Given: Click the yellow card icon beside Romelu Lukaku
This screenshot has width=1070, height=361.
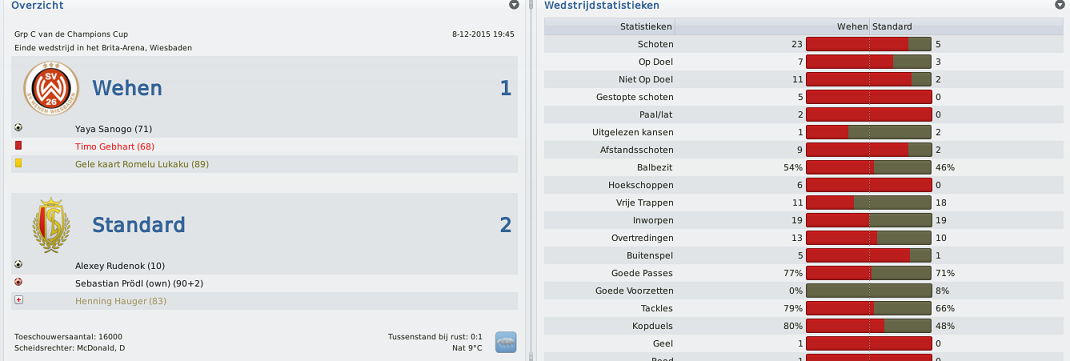Looking at the screenshot, I should 18,163.
